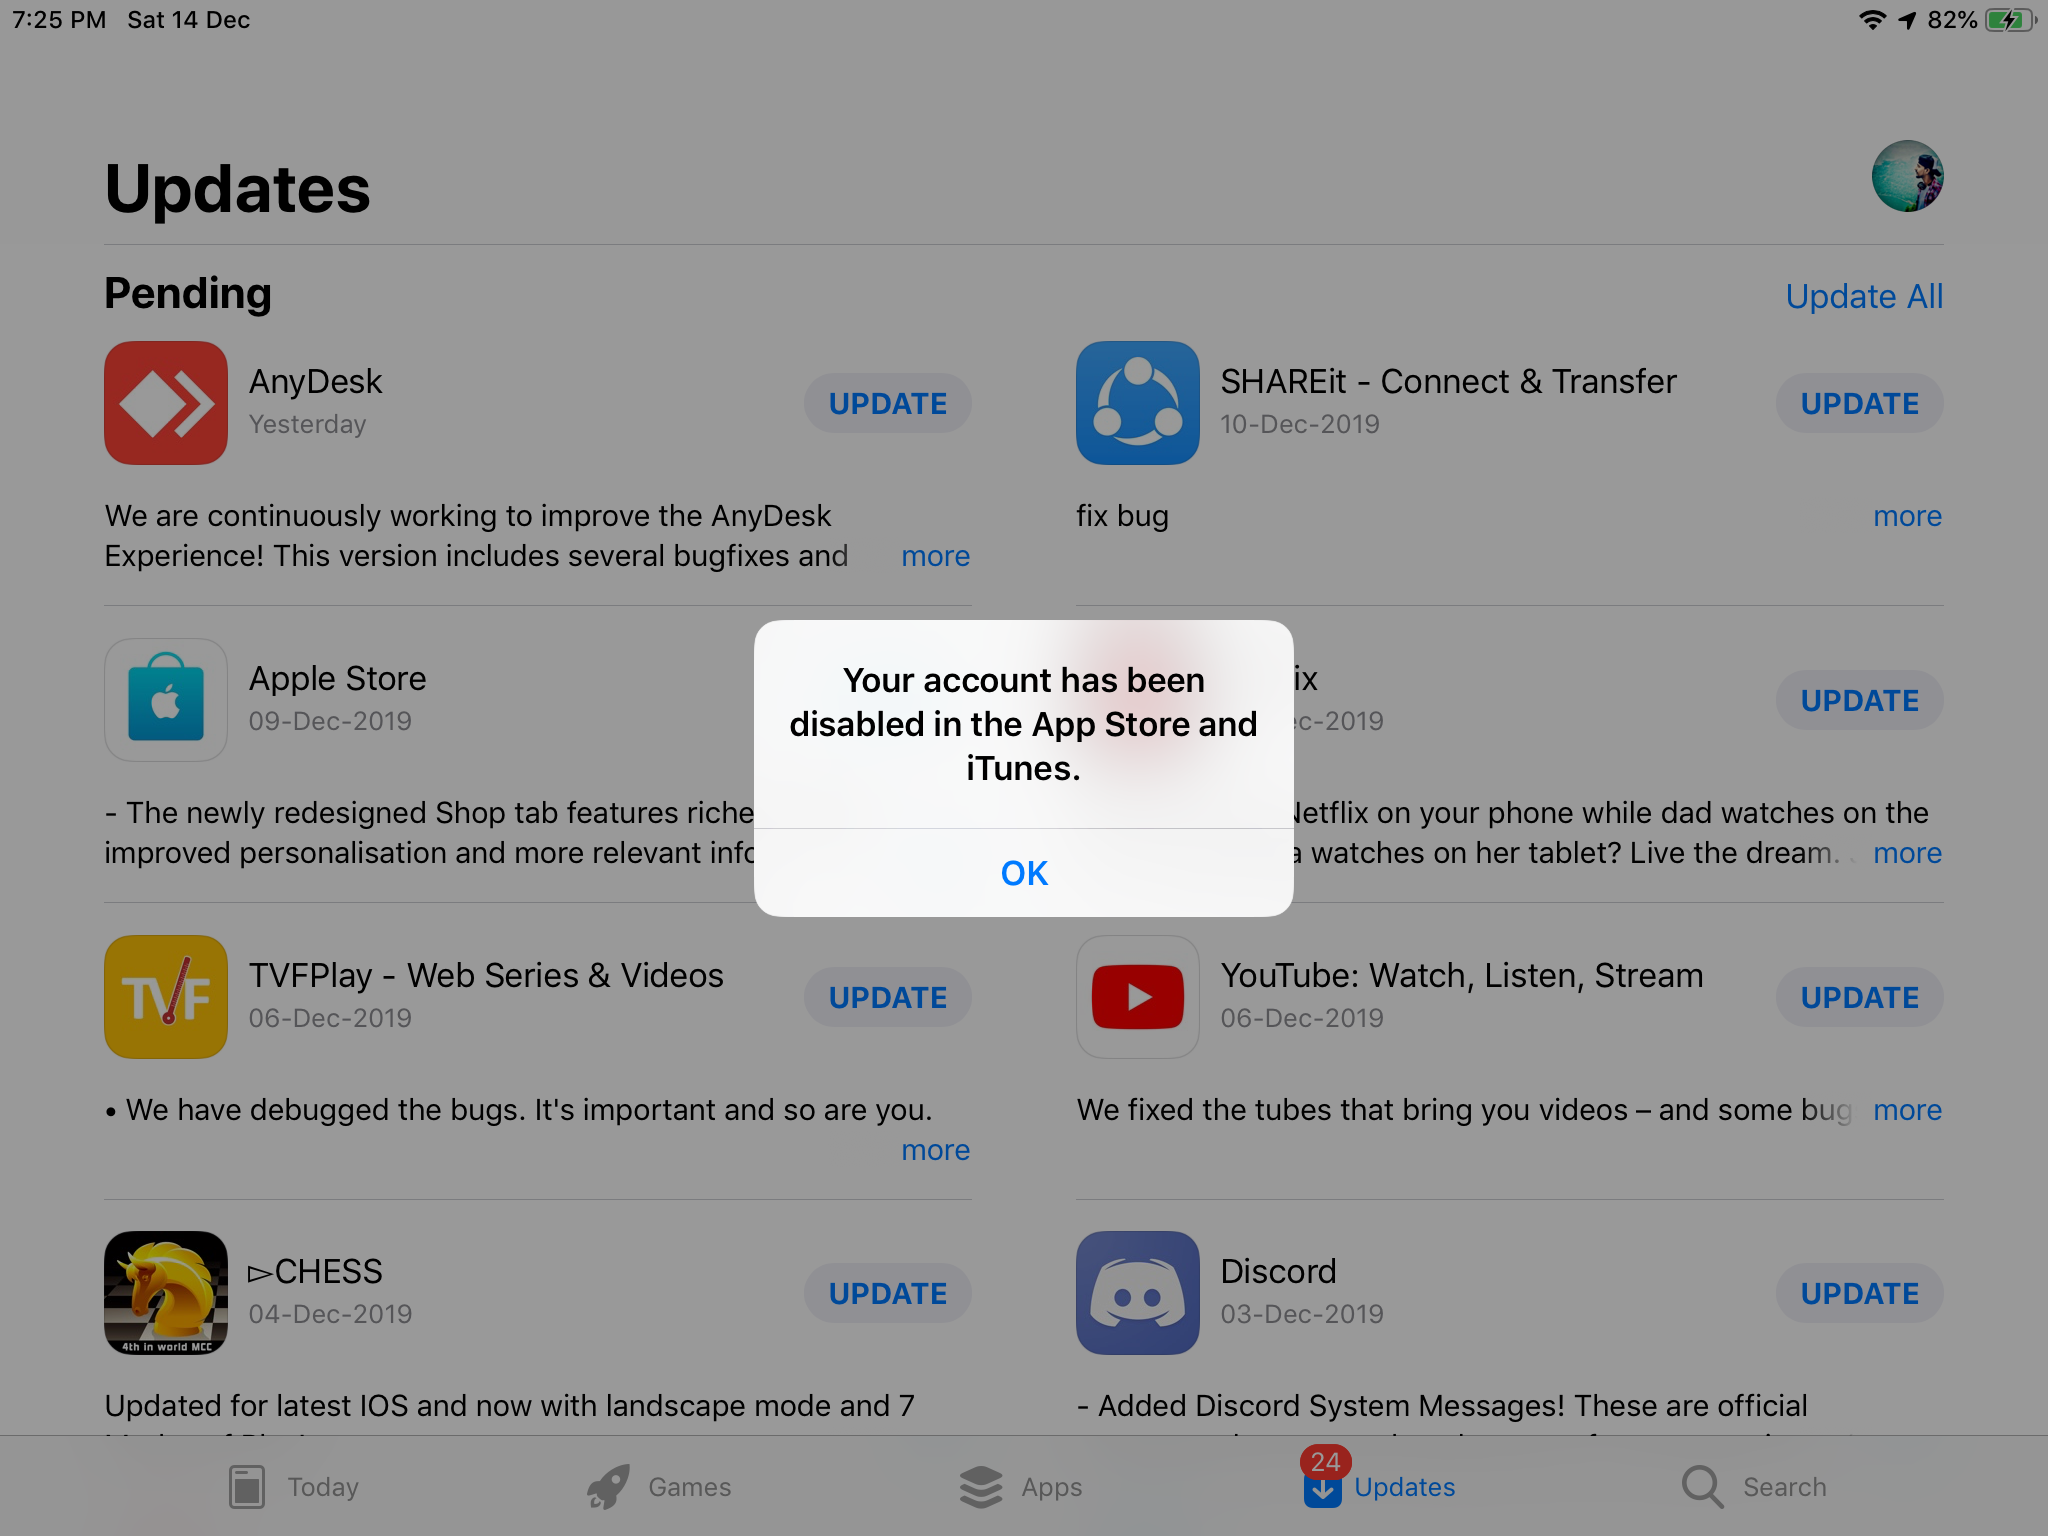Viewport: 2048px width, 1536px height.
Task: Tap the Discord app icon
Action: click(x=1137, y=1293)
